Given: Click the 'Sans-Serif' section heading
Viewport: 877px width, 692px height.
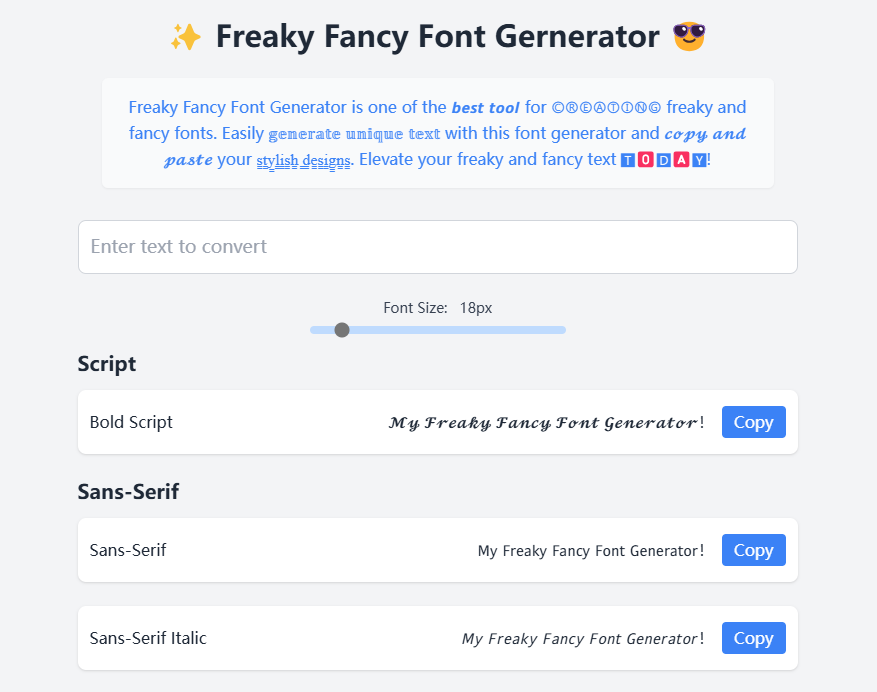Looking at the screenshot, I should tap(128, 492).
